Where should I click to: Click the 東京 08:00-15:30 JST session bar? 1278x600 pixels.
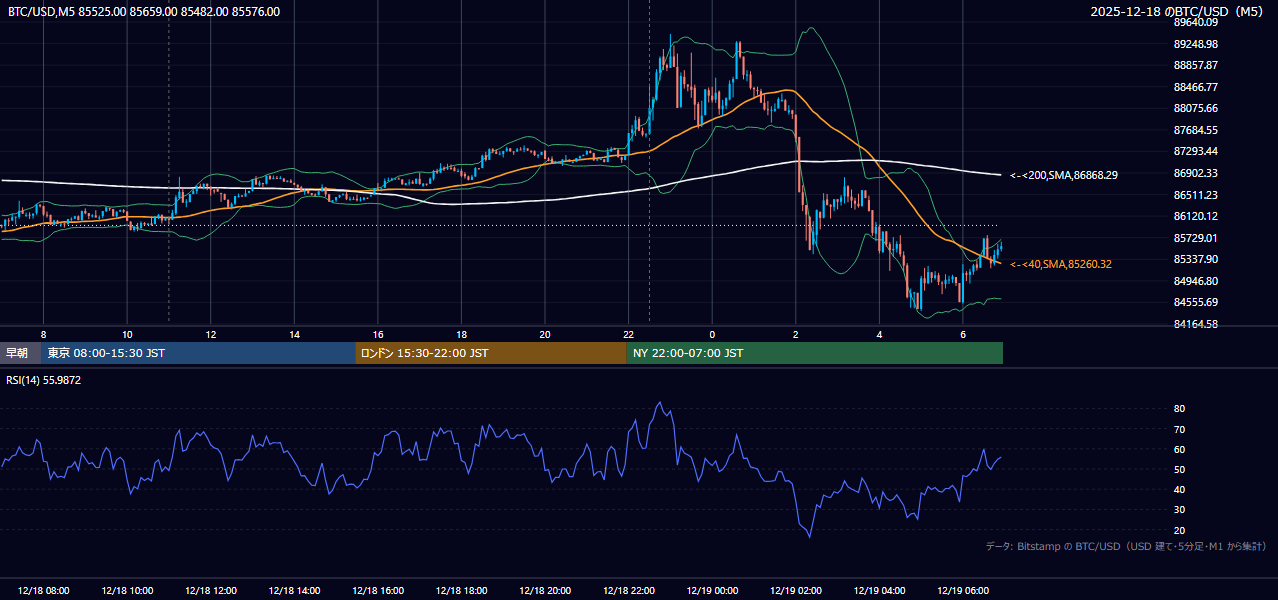[198, 353]
